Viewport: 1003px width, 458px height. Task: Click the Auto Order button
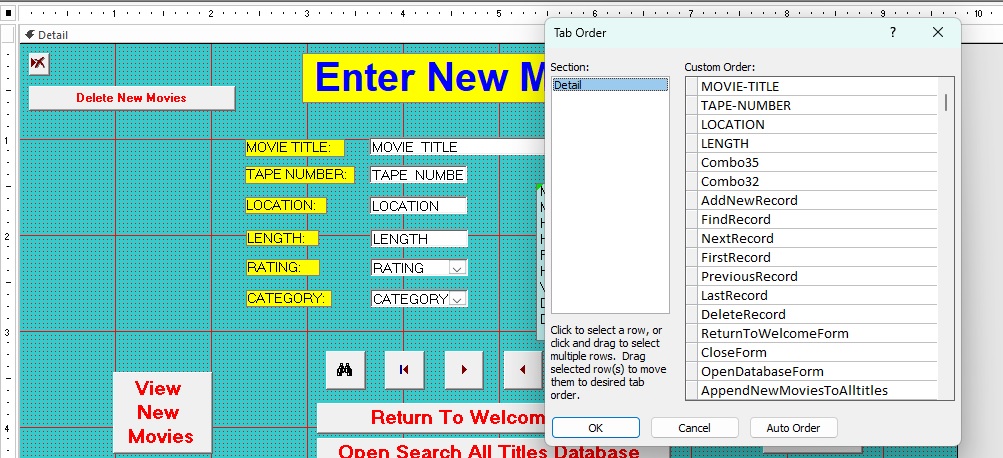tap(793, 428)
